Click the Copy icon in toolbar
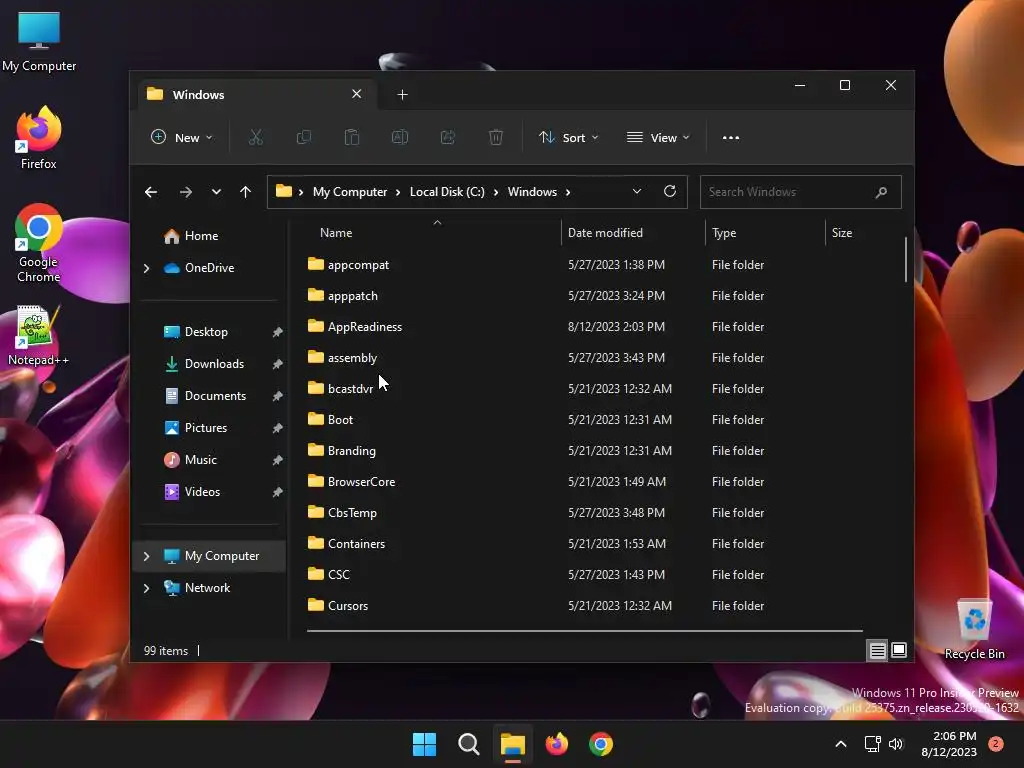 (x=304, y=137)
